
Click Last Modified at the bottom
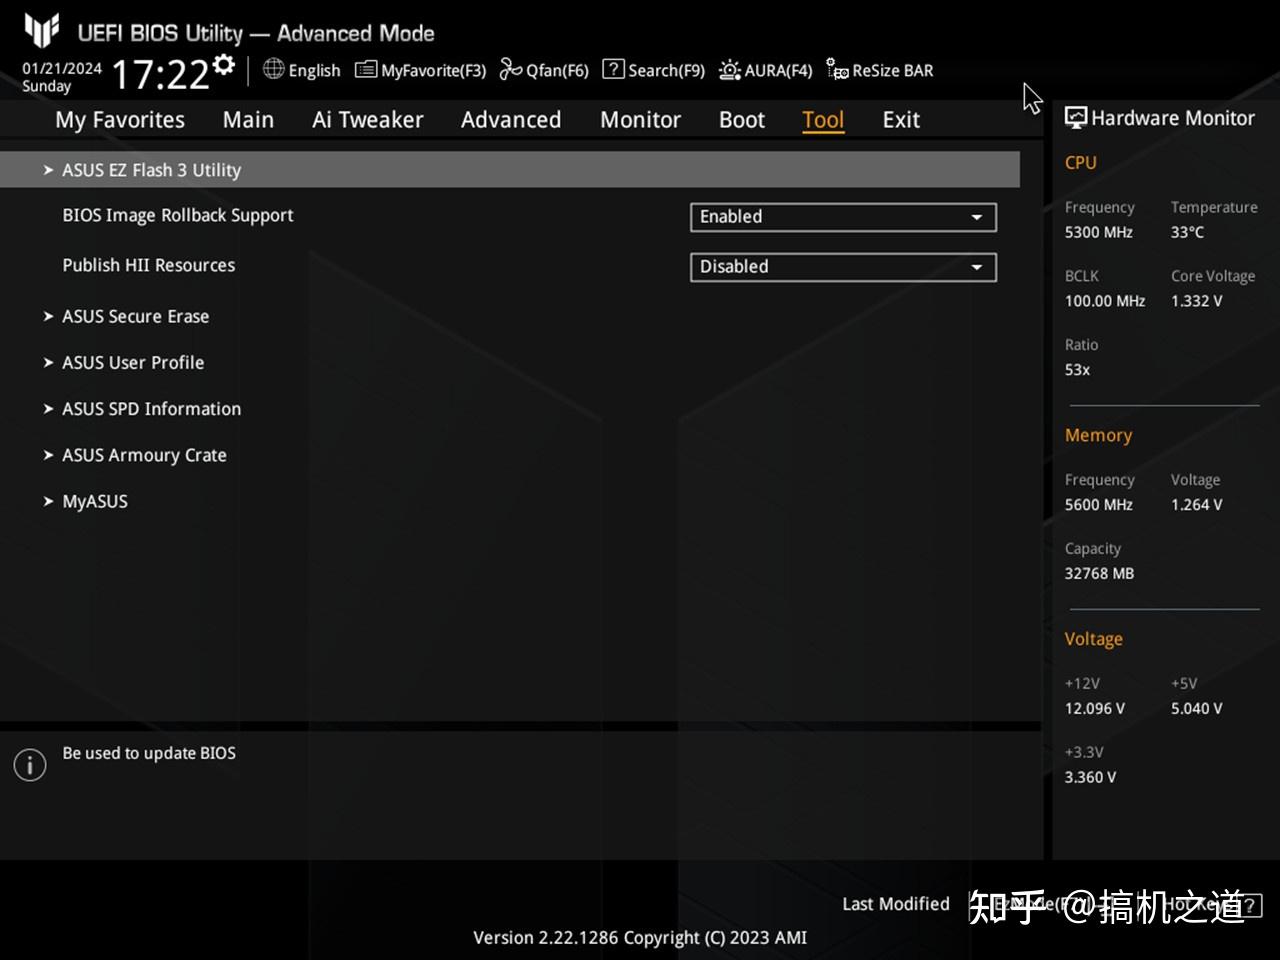pos(895,904)
